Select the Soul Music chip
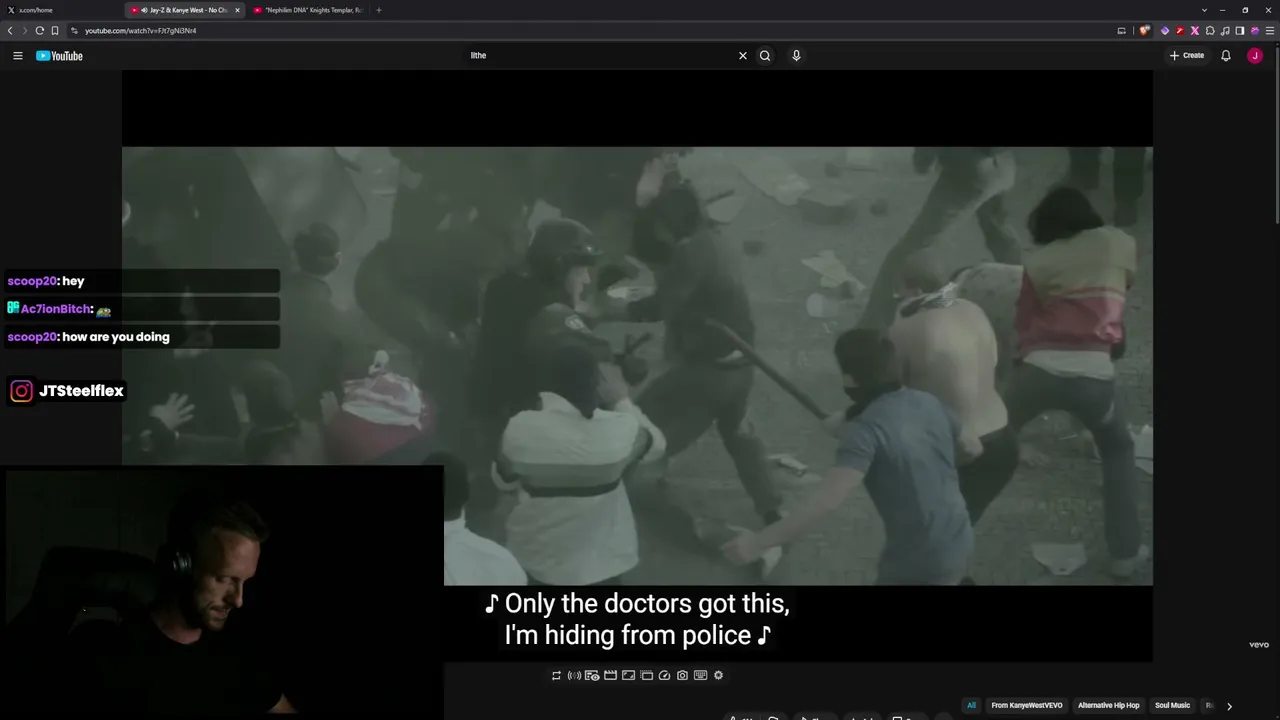The height and width of the screenshot is (720, 1280). pyautogui.click(x=1172, y=706)
